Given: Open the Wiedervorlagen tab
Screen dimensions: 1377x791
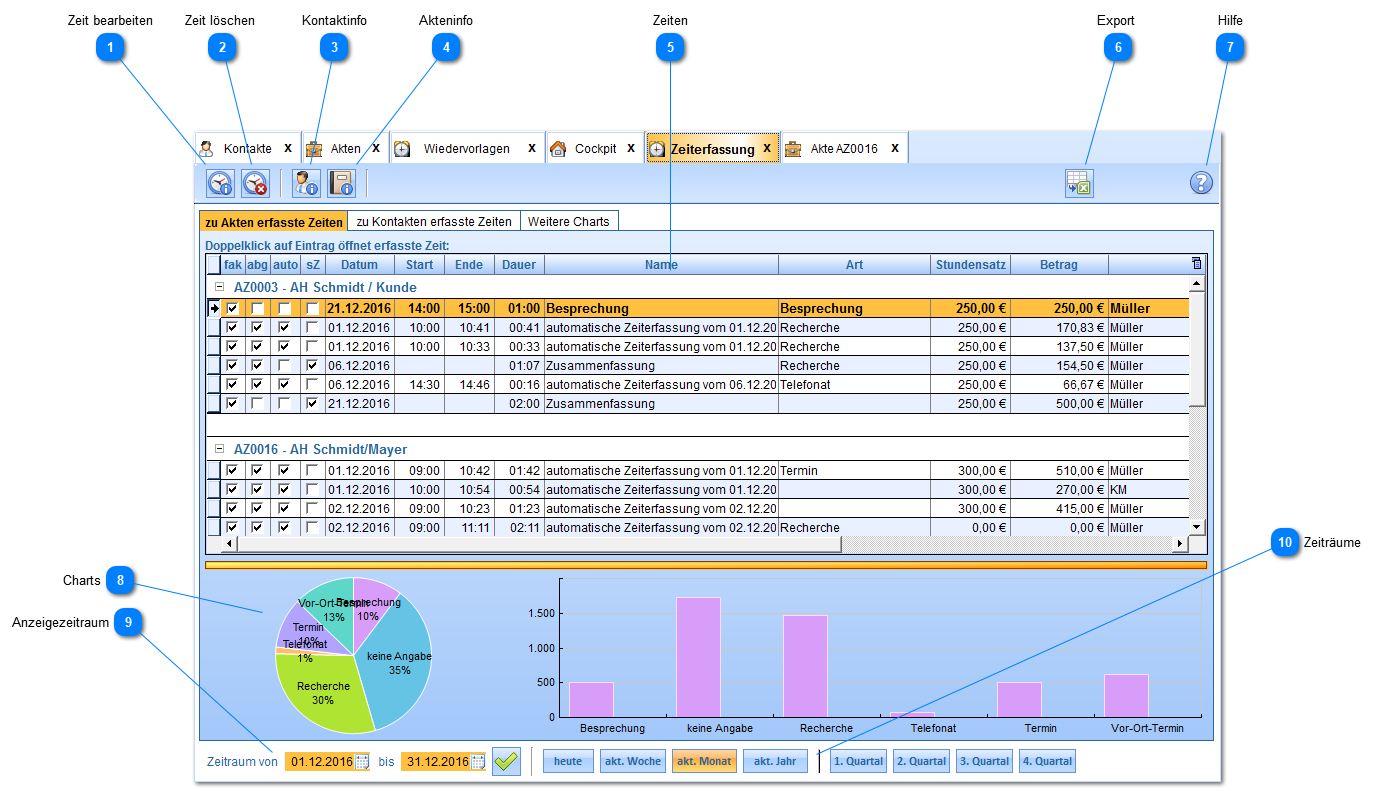Looking at the screenshot, I should tap(466, 148).
